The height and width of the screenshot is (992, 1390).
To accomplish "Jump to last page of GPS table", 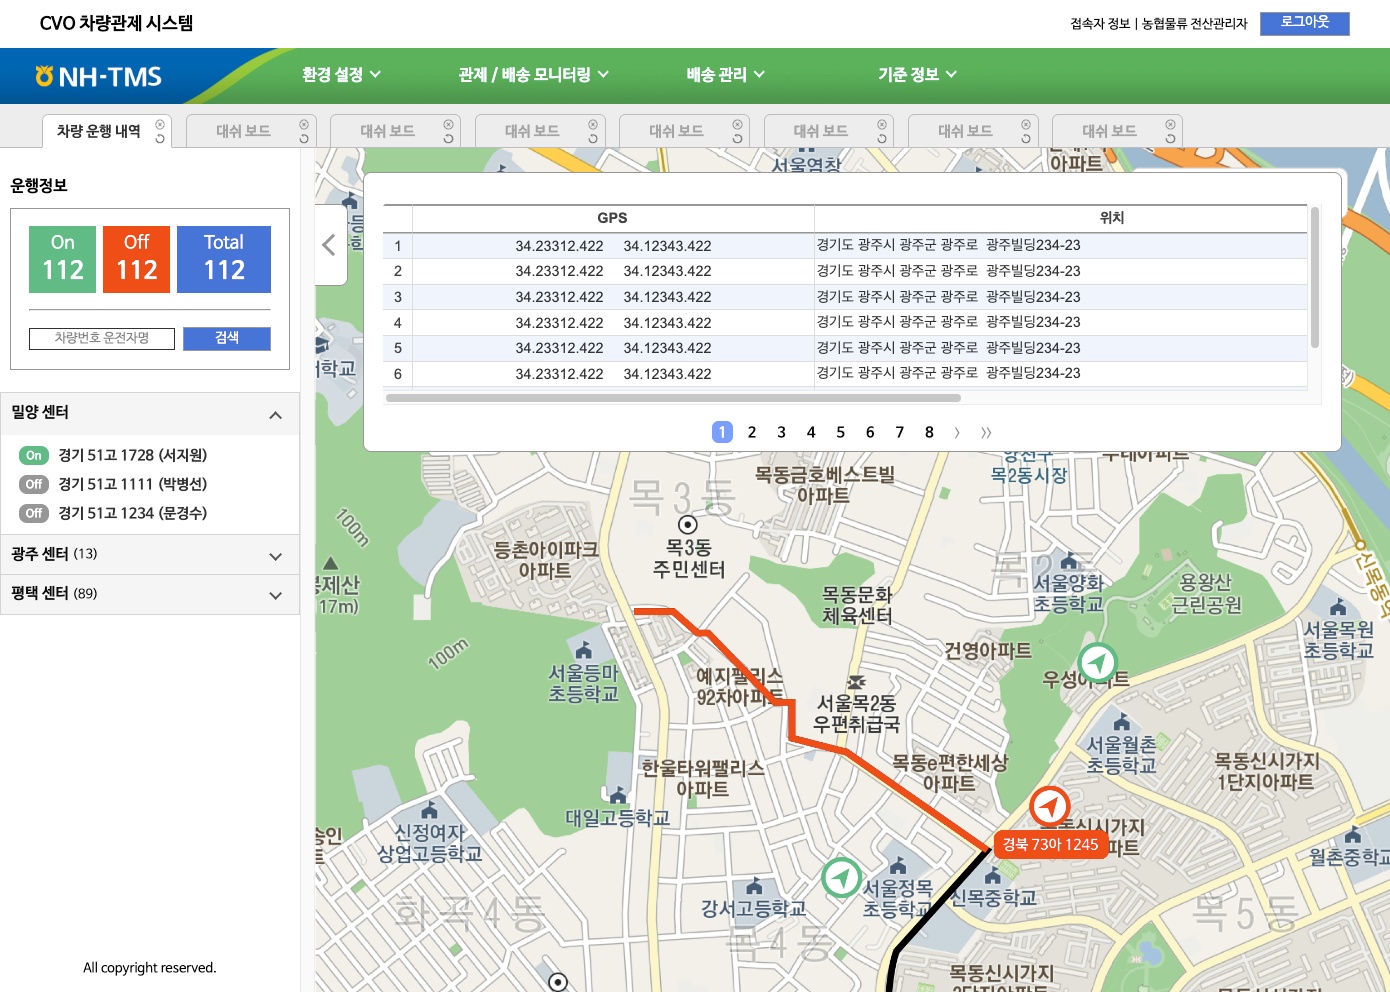I will [986, 432].
